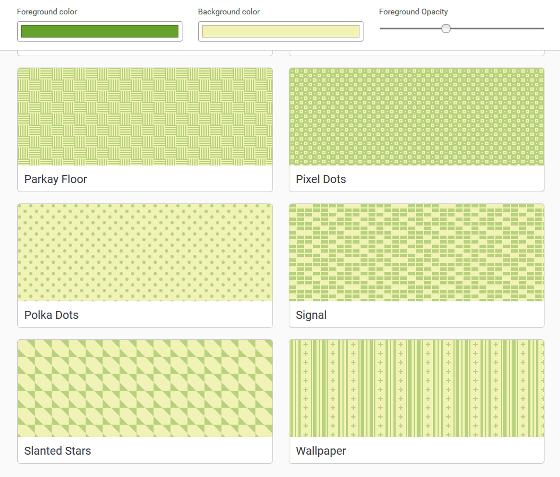Open the Foreground color green swatch
Viewport: 560px width, 477px height.
[100, 31]
